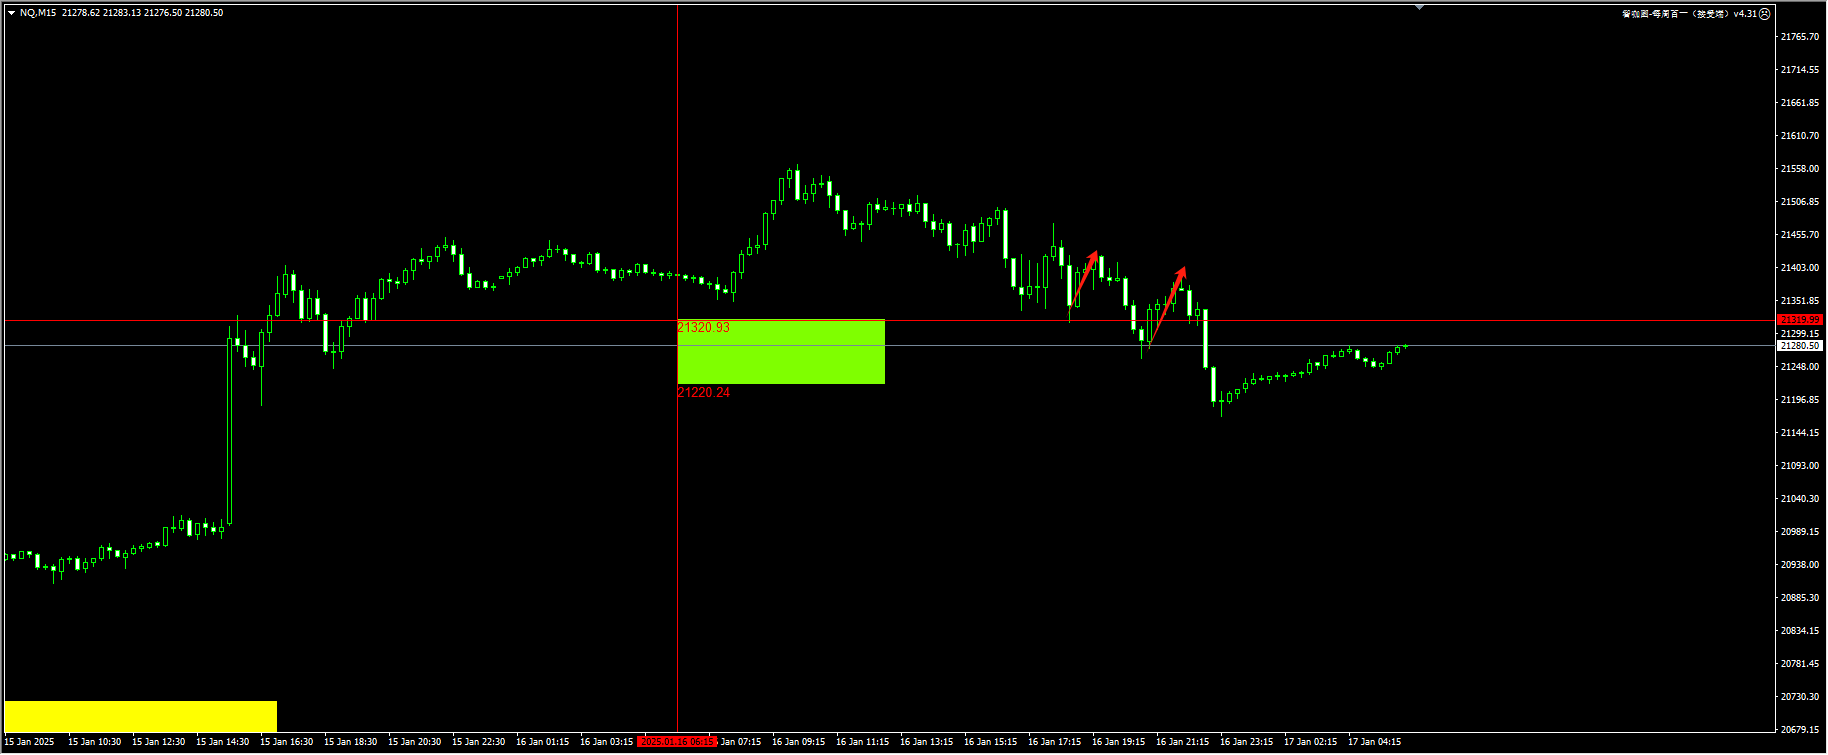Click the NQ,M15 symbol label
This screenshot has height=755, width=1828.
(x=38, y=13)
